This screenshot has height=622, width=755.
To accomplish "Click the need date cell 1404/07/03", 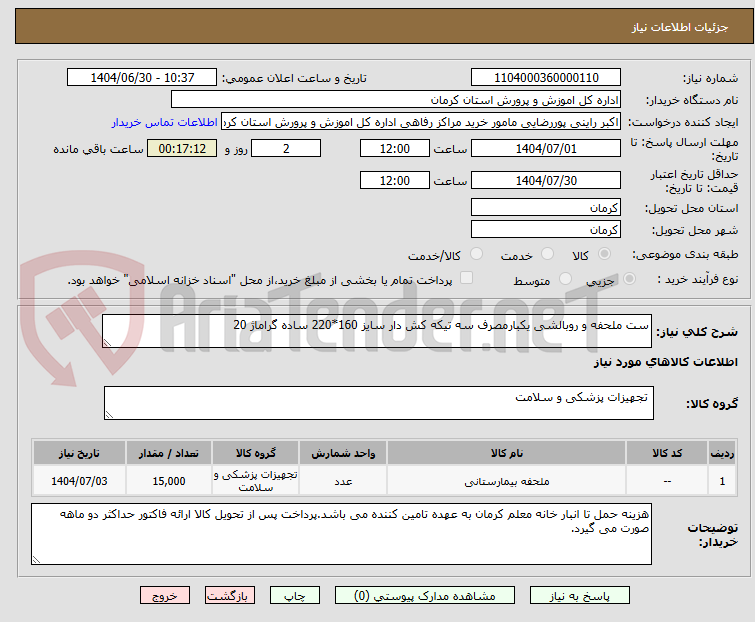I will (x=79, y=481).
